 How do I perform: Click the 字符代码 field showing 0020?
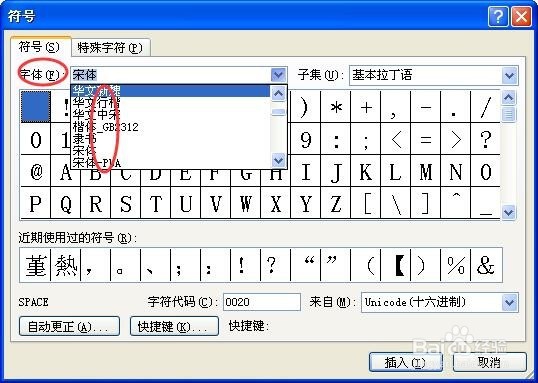pyautogui.click(x=262, y=302)
